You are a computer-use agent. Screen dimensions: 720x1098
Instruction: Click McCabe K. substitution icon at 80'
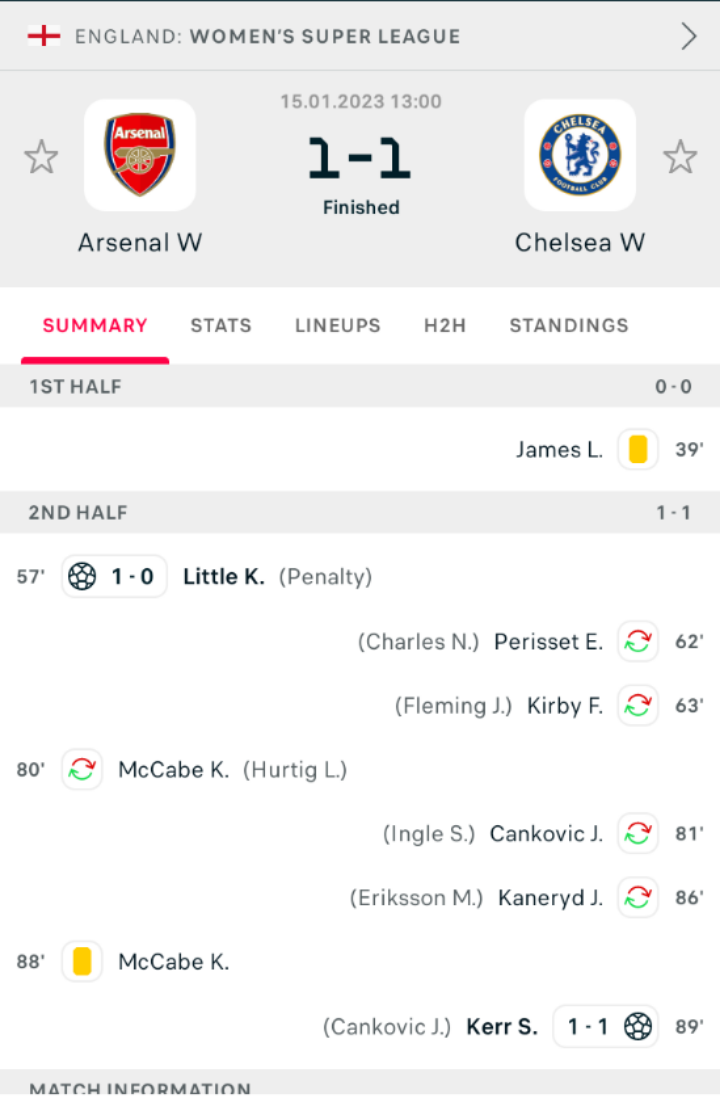click(82, 770)
